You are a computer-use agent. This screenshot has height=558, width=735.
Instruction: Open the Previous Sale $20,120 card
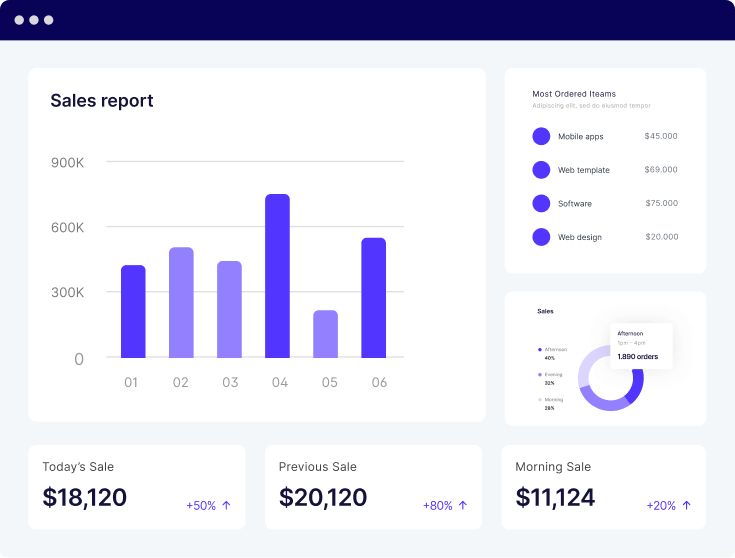(x=373, y=487)
